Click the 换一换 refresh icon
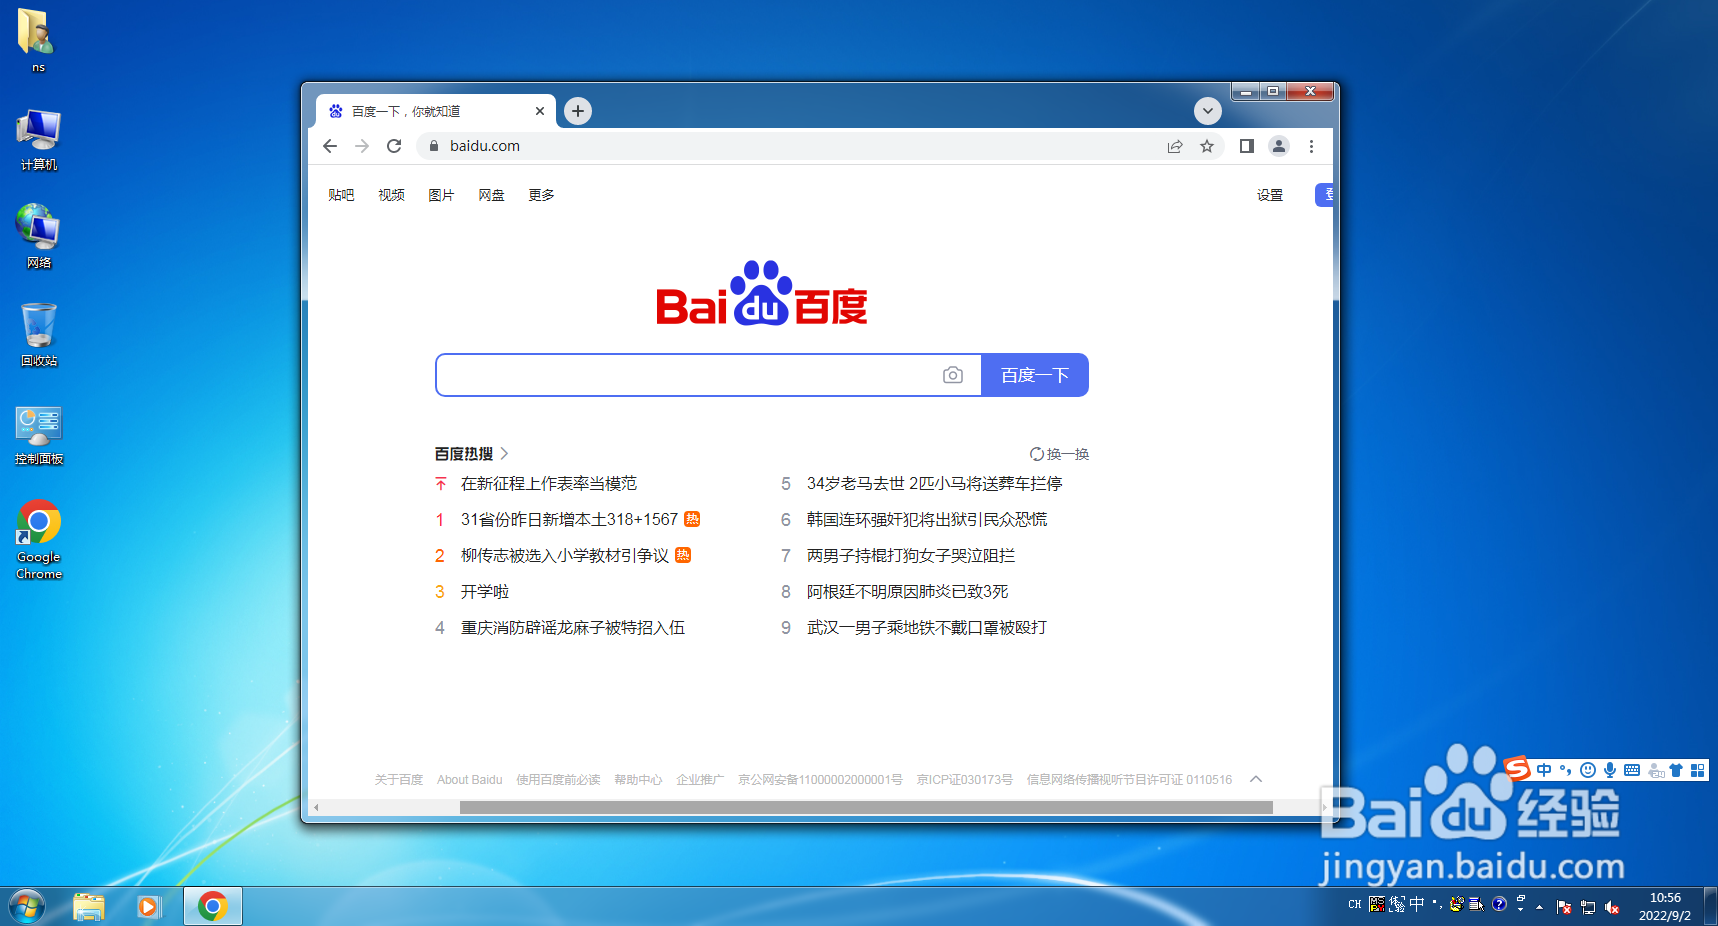This screenshot has height=926, width=1718. tap(1037, 454)
